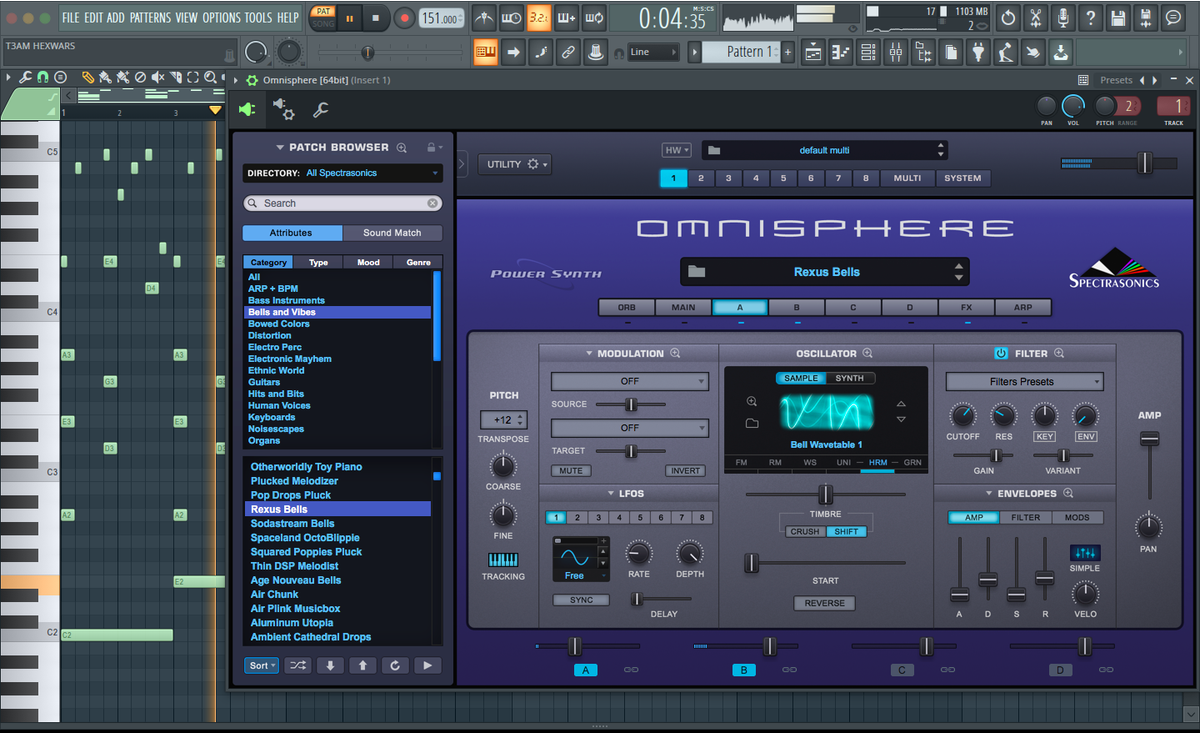This screenshot has height=733, width=1200.
Task: Shuffle patches in the Omnisphere patch browser
Action: pyautogui.click(x=297, y=665)
